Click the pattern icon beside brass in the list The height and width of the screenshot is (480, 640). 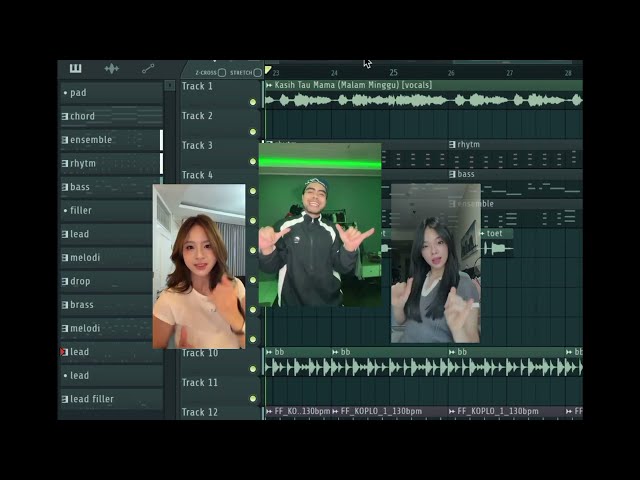[x=65, y=305]
